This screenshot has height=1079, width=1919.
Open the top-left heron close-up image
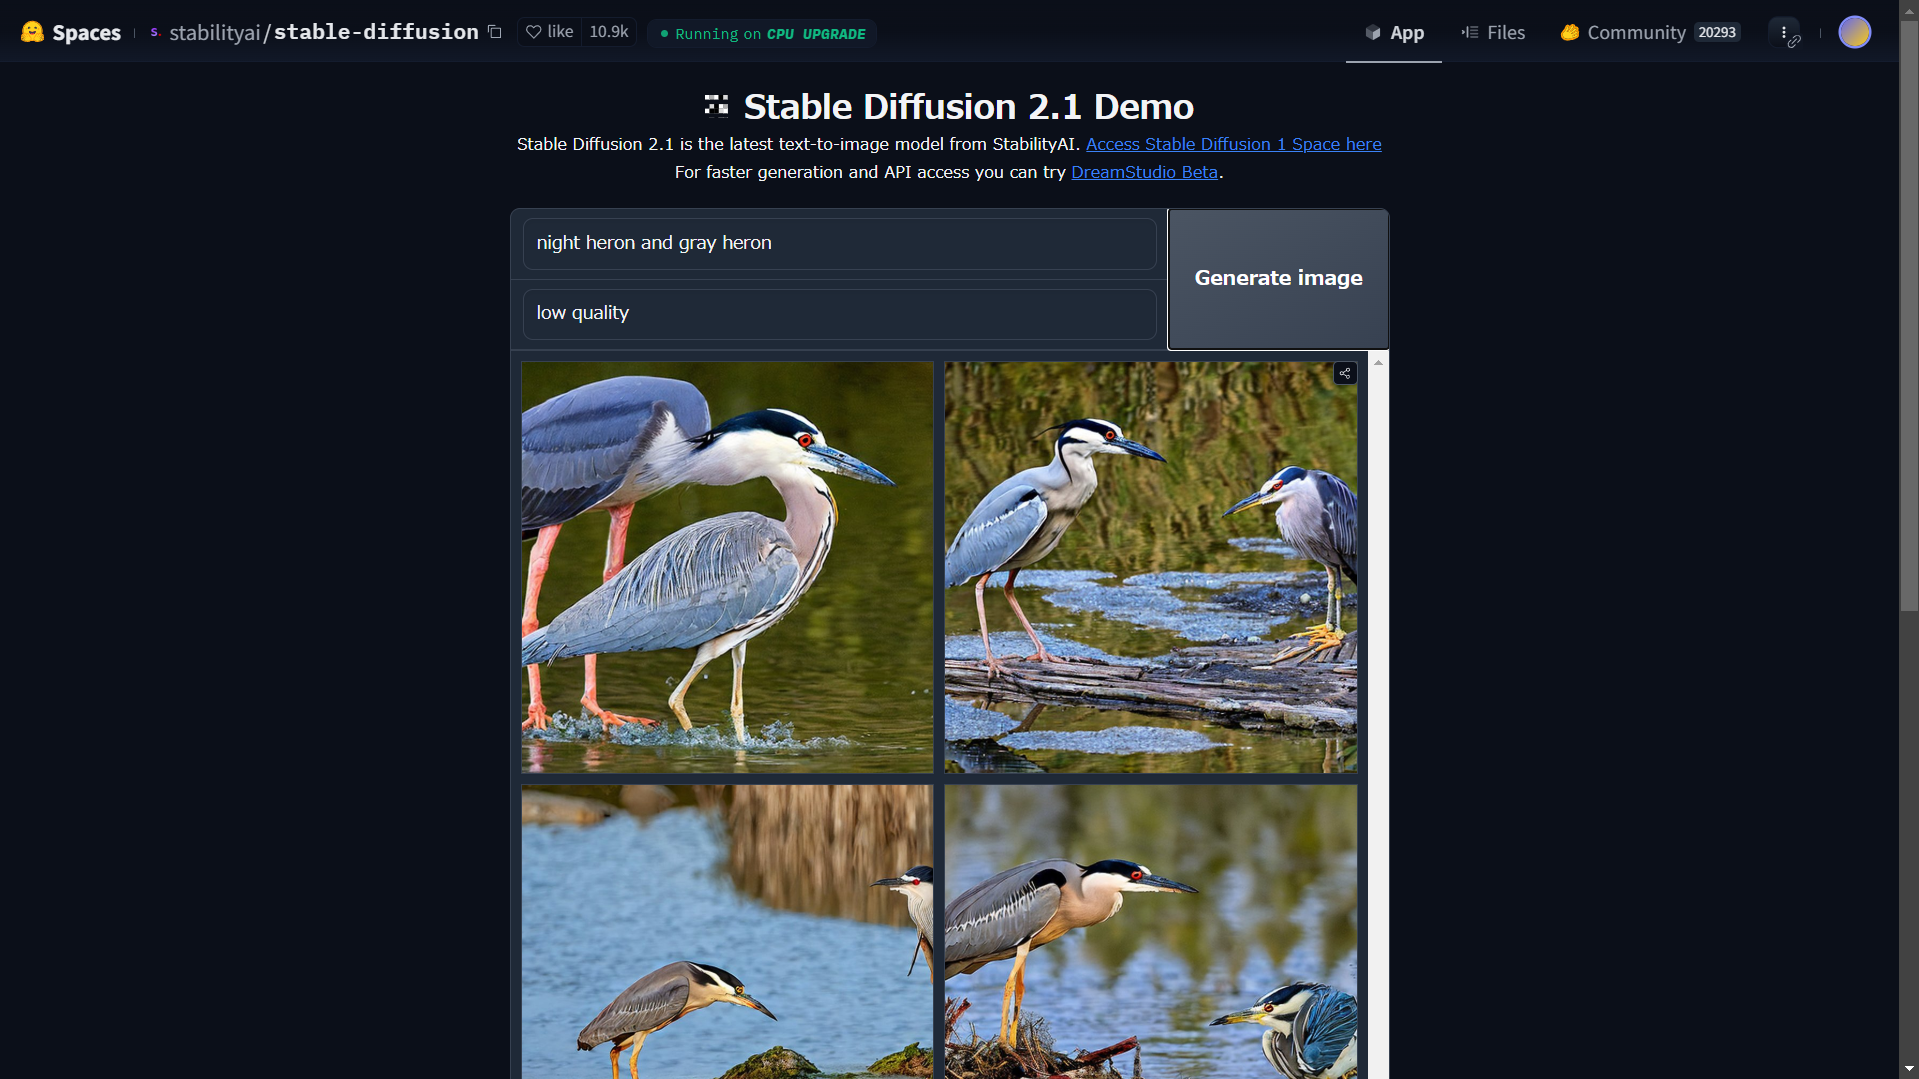pyautogui.click(x=727, y=567)
